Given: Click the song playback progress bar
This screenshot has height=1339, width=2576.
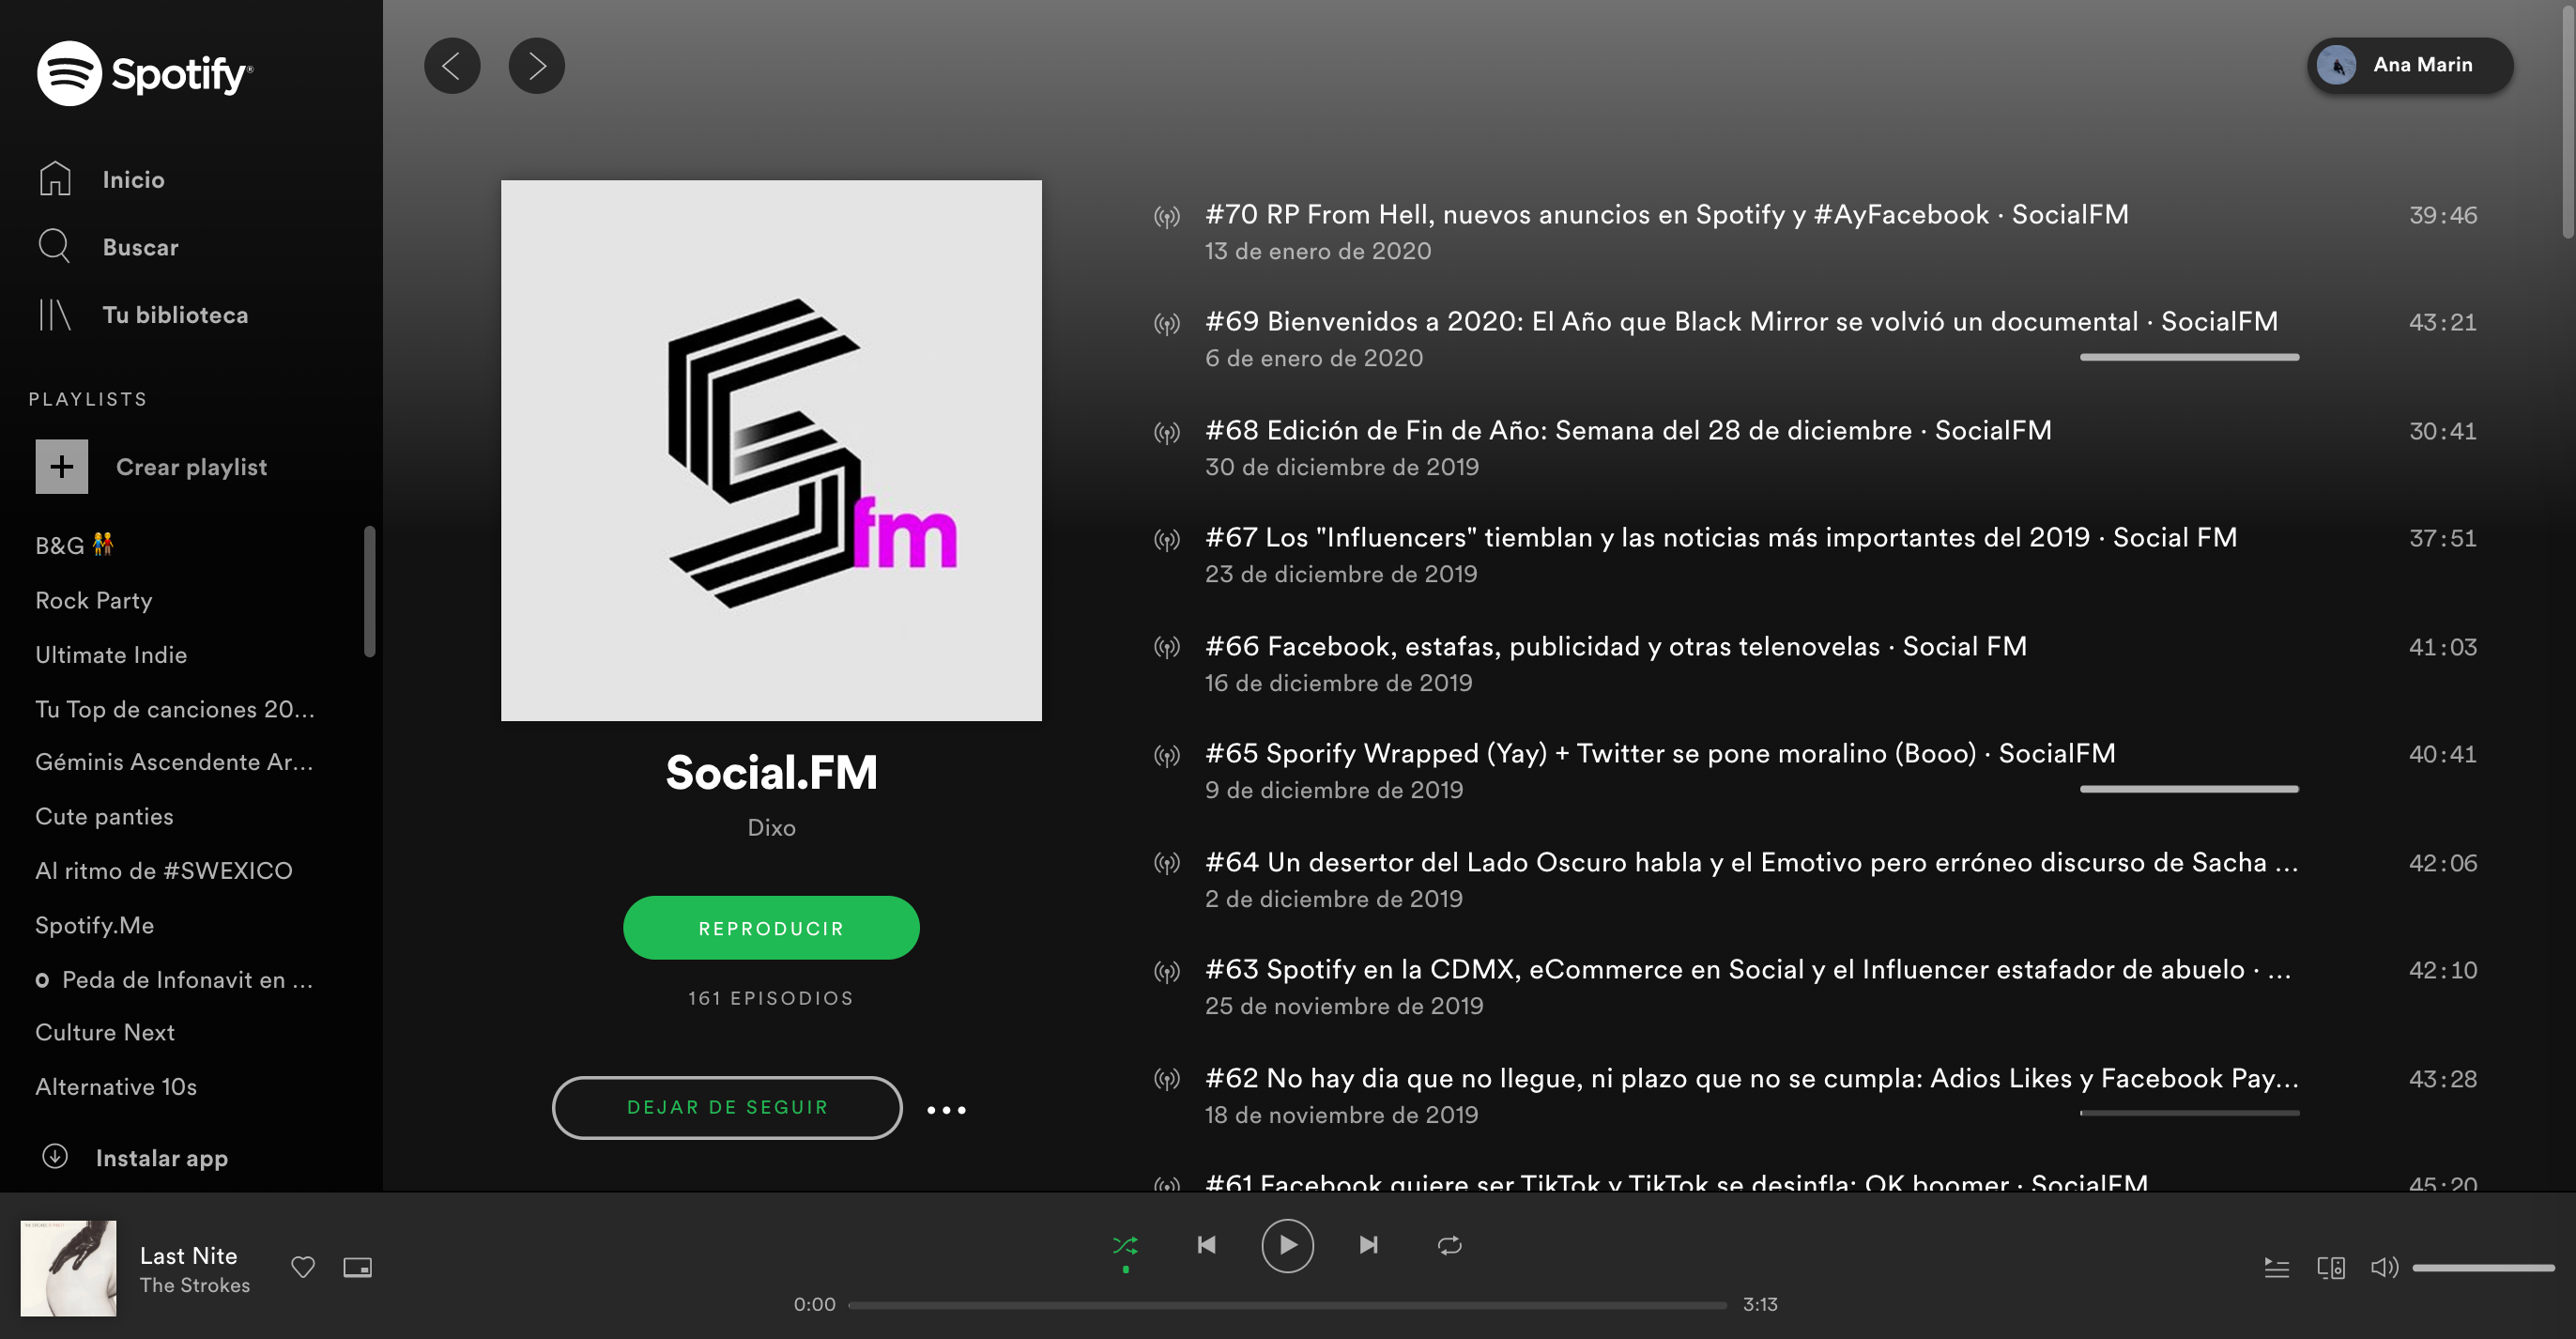Looking at the screenshot, I should [1287, 1304].
